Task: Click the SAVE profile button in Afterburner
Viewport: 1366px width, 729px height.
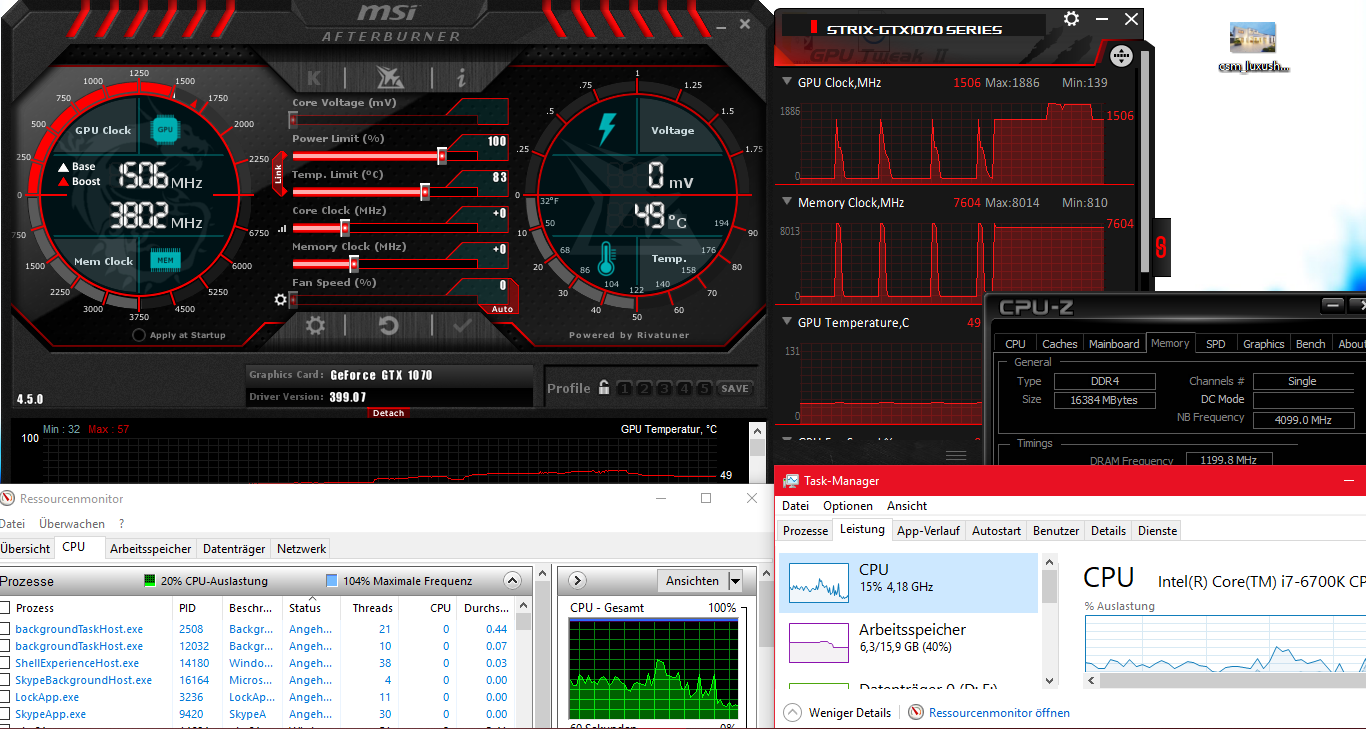Action: pyautogui.click(x=735, y=388)
